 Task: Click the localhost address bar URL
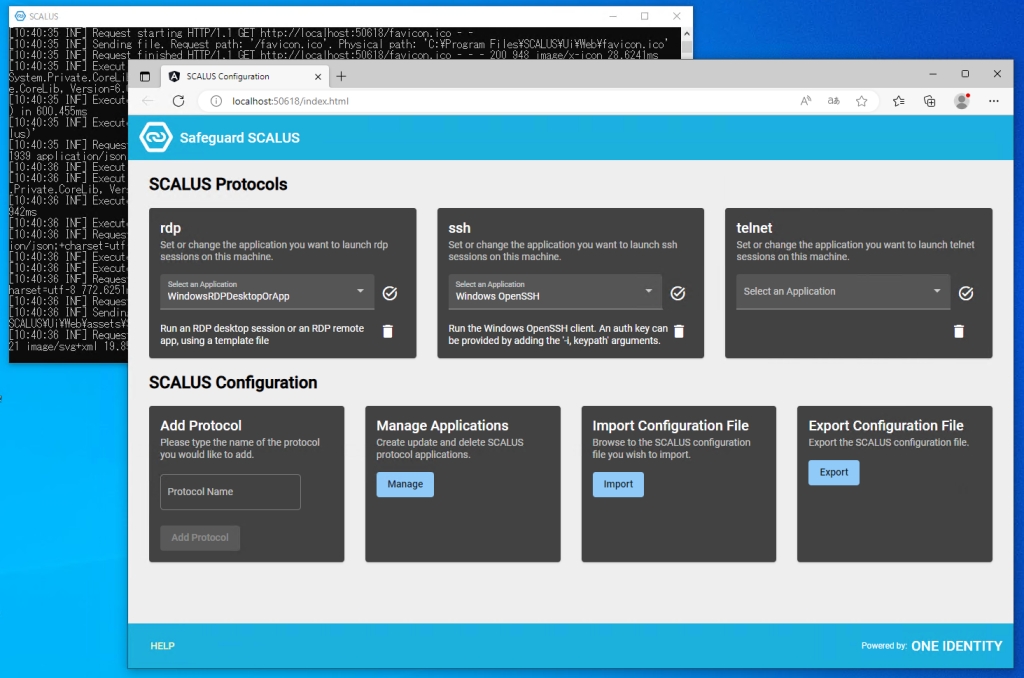pyautogui.click(x=291, y=101)
